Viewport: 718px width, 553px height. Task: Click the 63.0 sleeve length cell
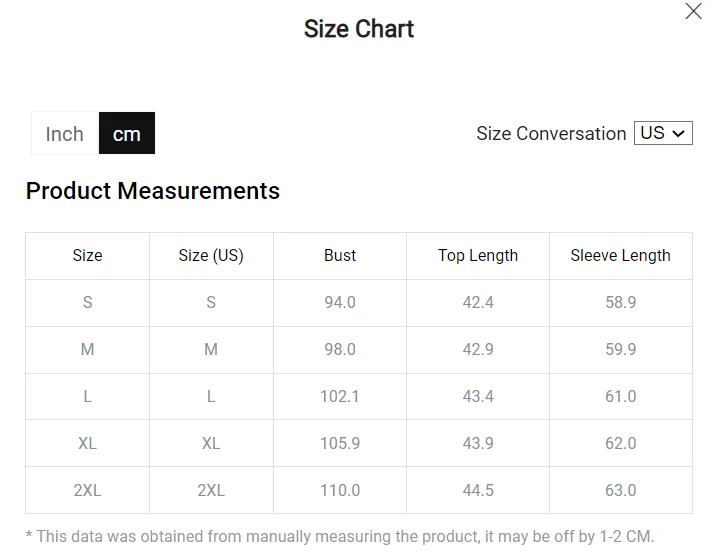pos(621,491)
